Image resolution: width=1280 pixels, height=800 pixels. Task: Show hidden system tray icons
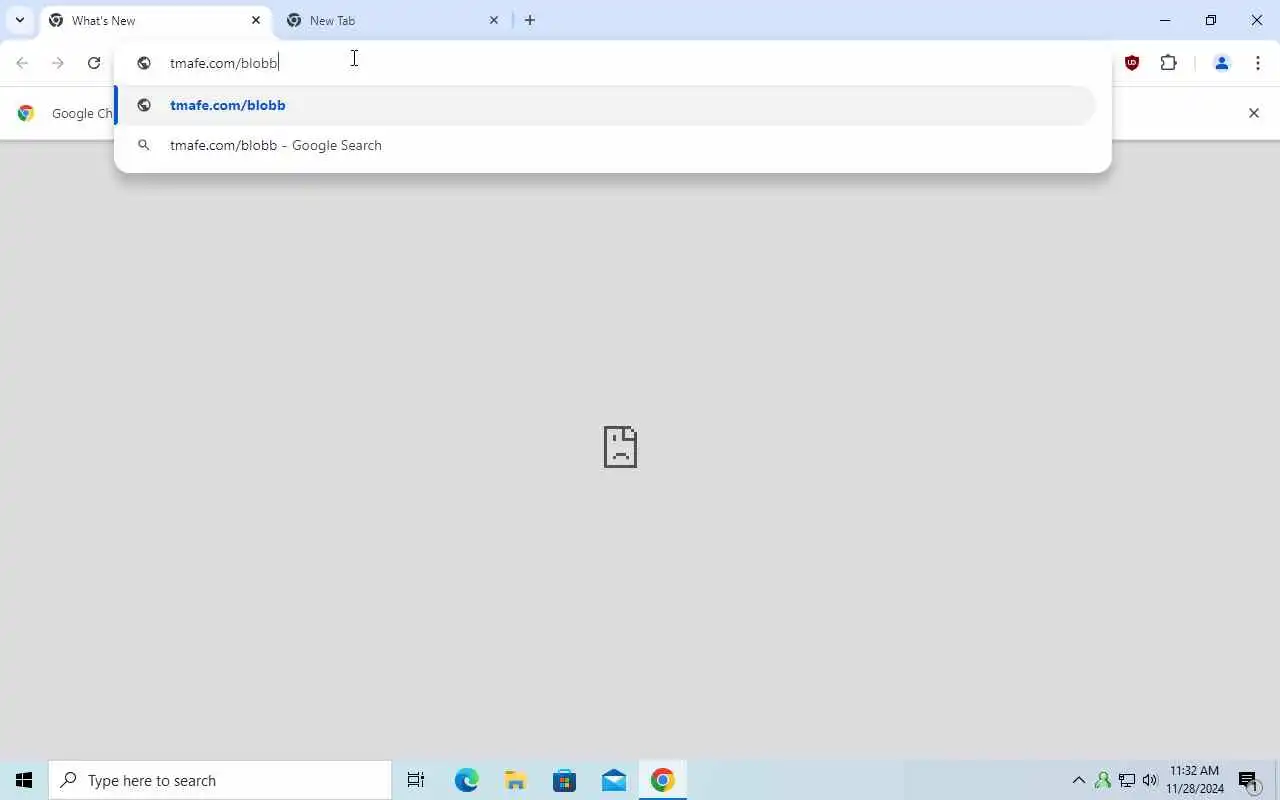coord(1079,780)
